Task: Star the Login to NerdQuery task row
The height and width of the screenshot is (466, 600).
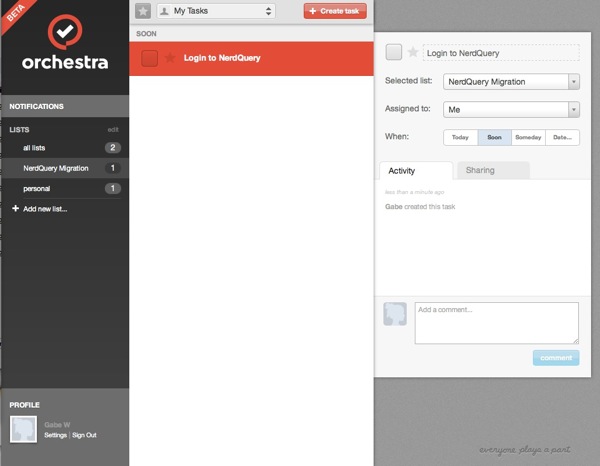Action: (x=170, y=58)
